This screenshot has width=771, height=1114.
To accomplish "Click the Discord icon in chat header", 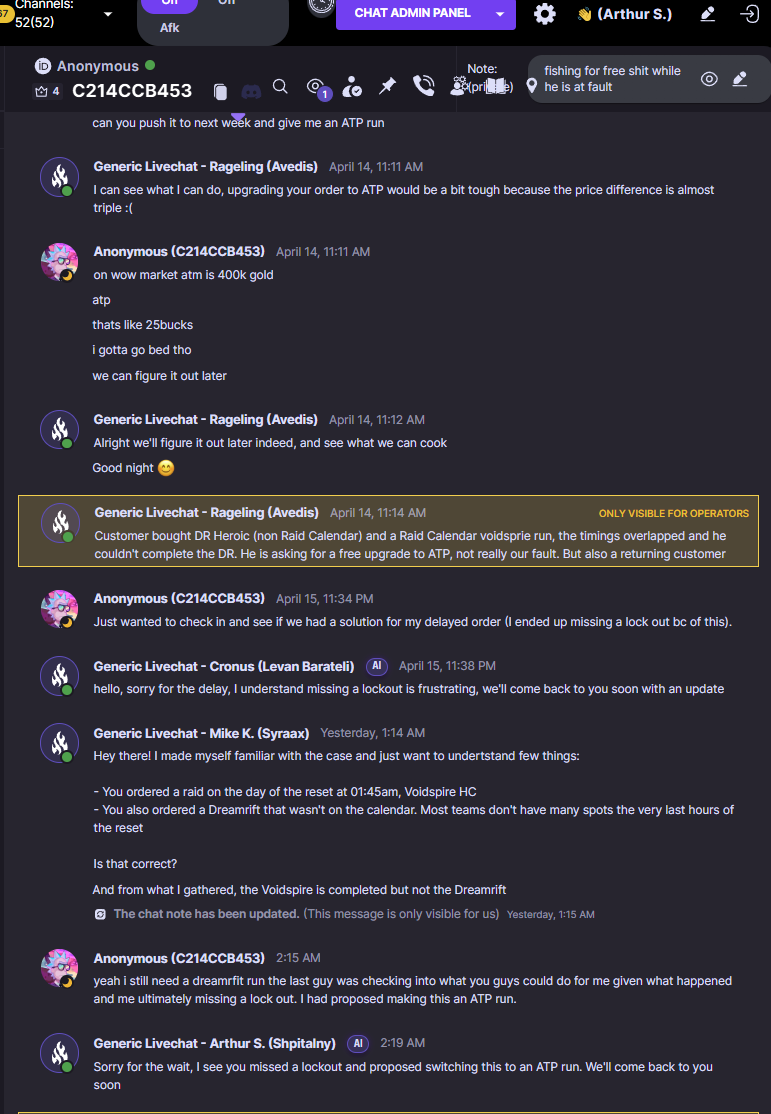I will (251, 91).
